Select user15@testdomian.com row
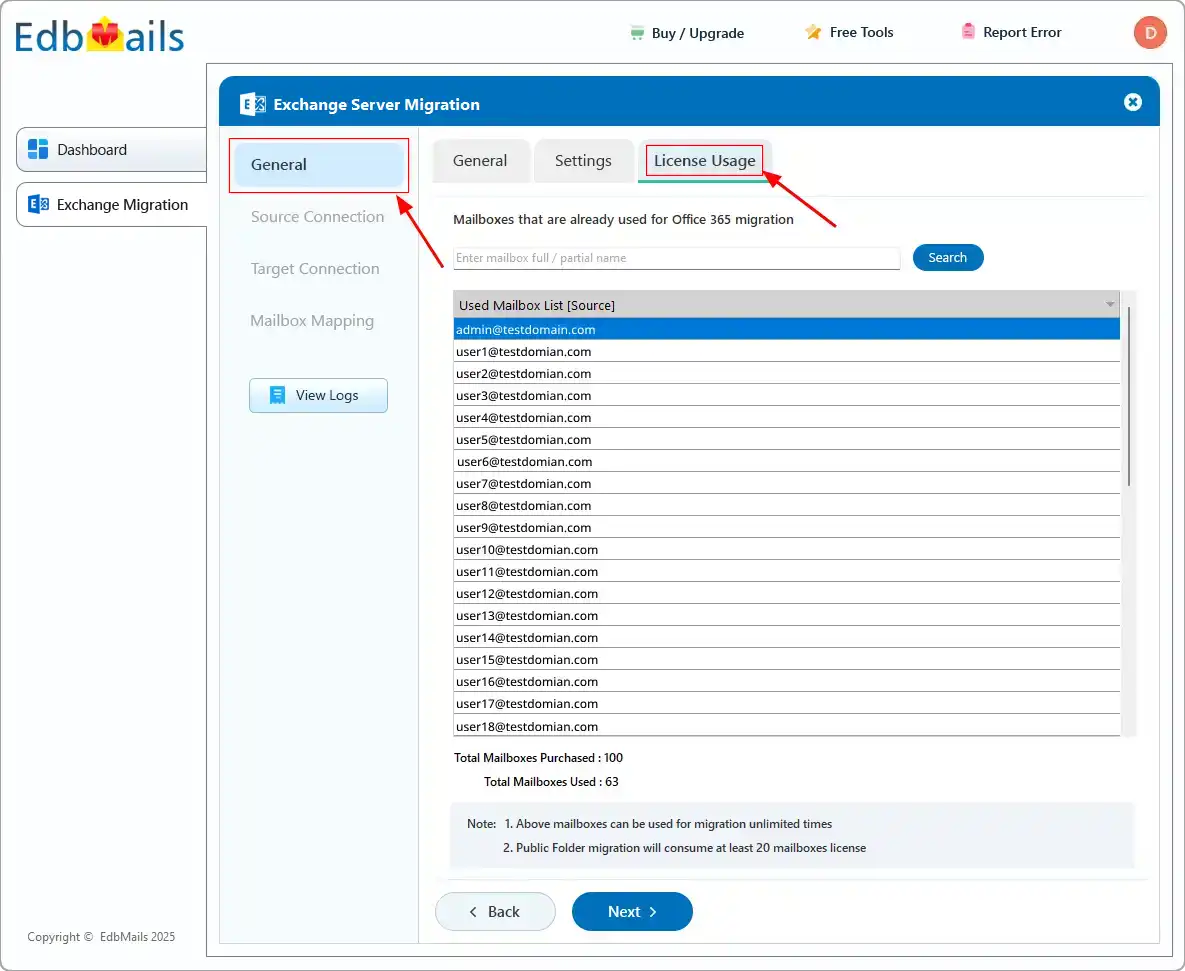 point(786,659)
